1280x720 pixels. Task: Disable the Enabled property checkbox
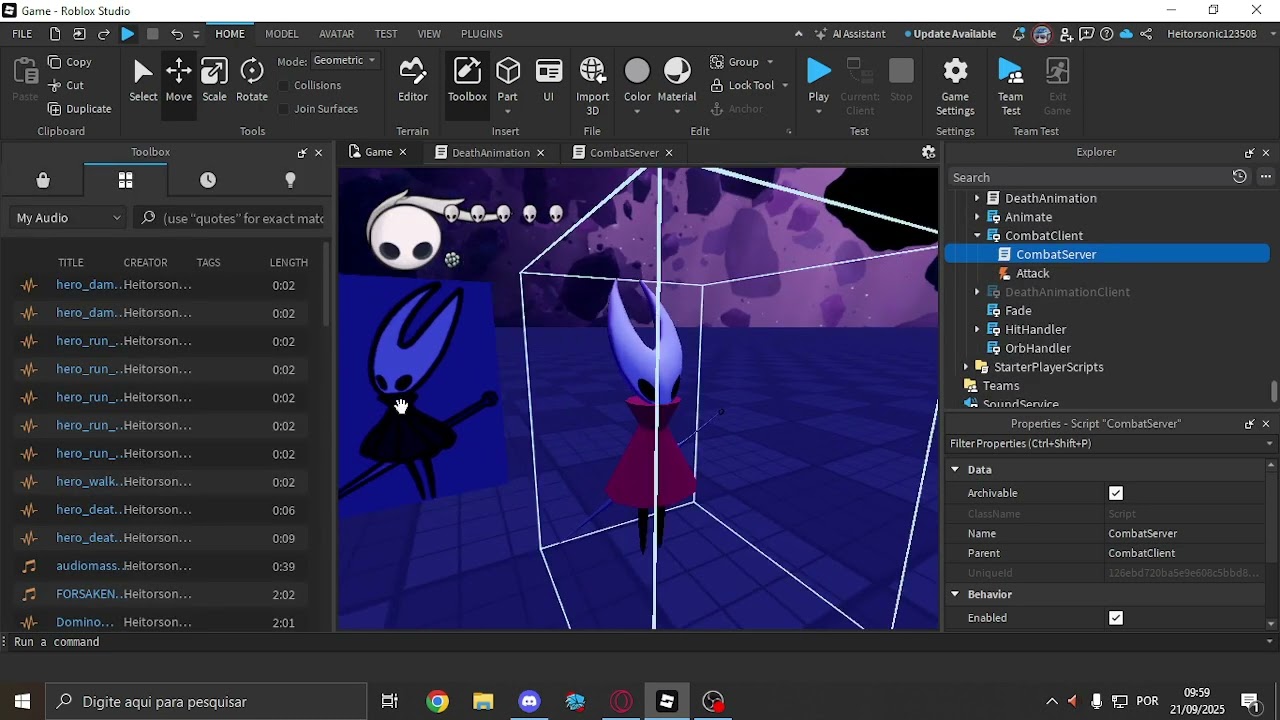1116,618
